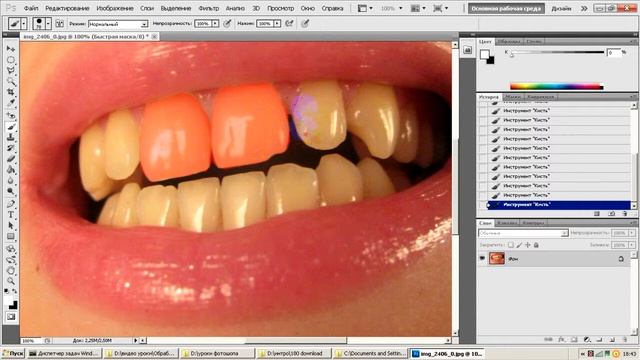
Task: Delete current state in History panel
Action: click(x=624, y=213)
